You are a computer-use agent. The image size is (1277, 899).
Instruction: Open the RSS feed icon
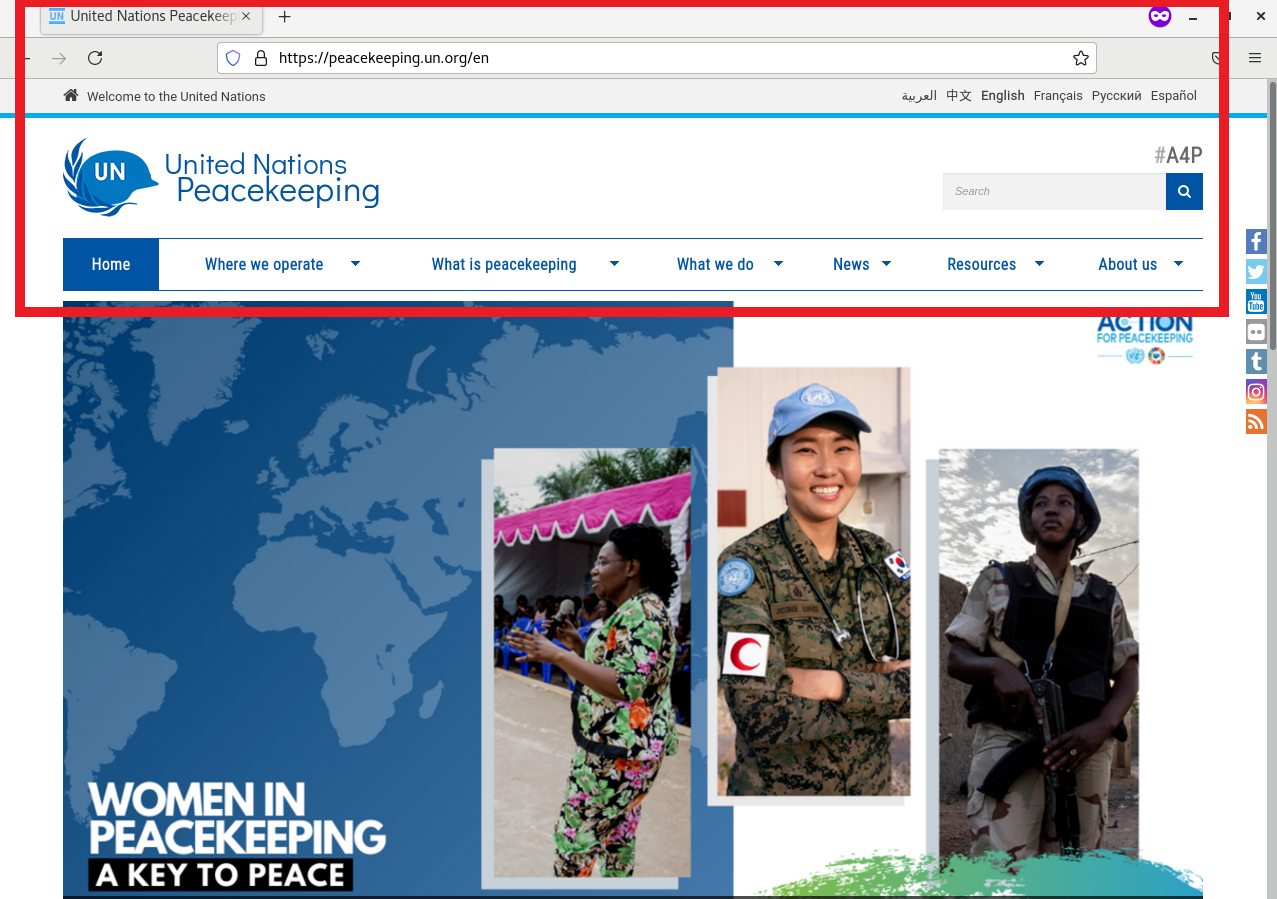(1256, 422)
